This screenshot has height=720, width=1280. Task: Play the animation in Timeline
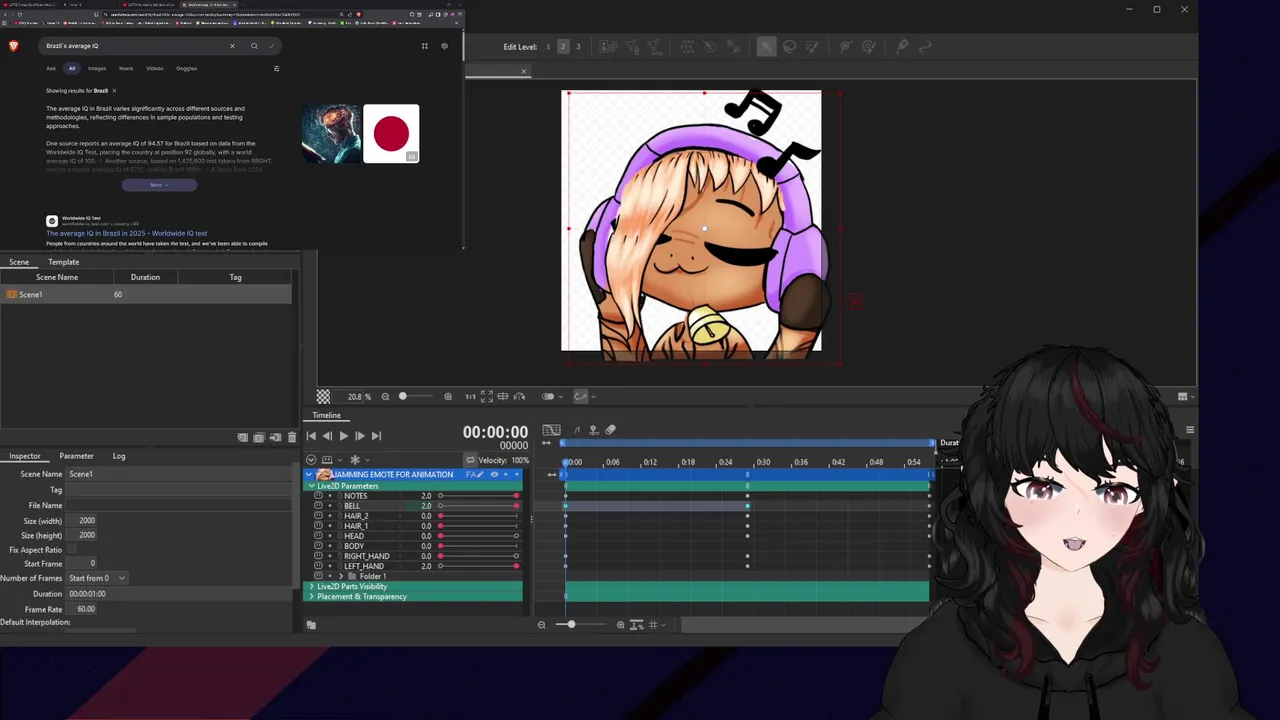pyautogui.click(x=343, y=436)
